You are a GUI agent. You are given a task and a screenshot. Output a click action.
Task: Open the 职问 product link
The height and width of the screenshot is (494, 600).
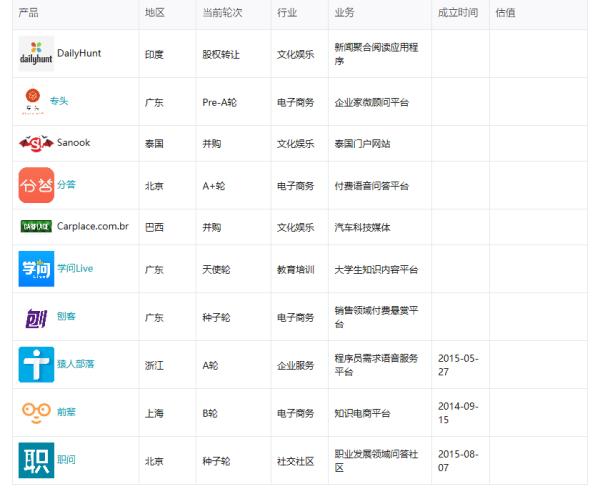pyautogui.click(x=66, y=460)
